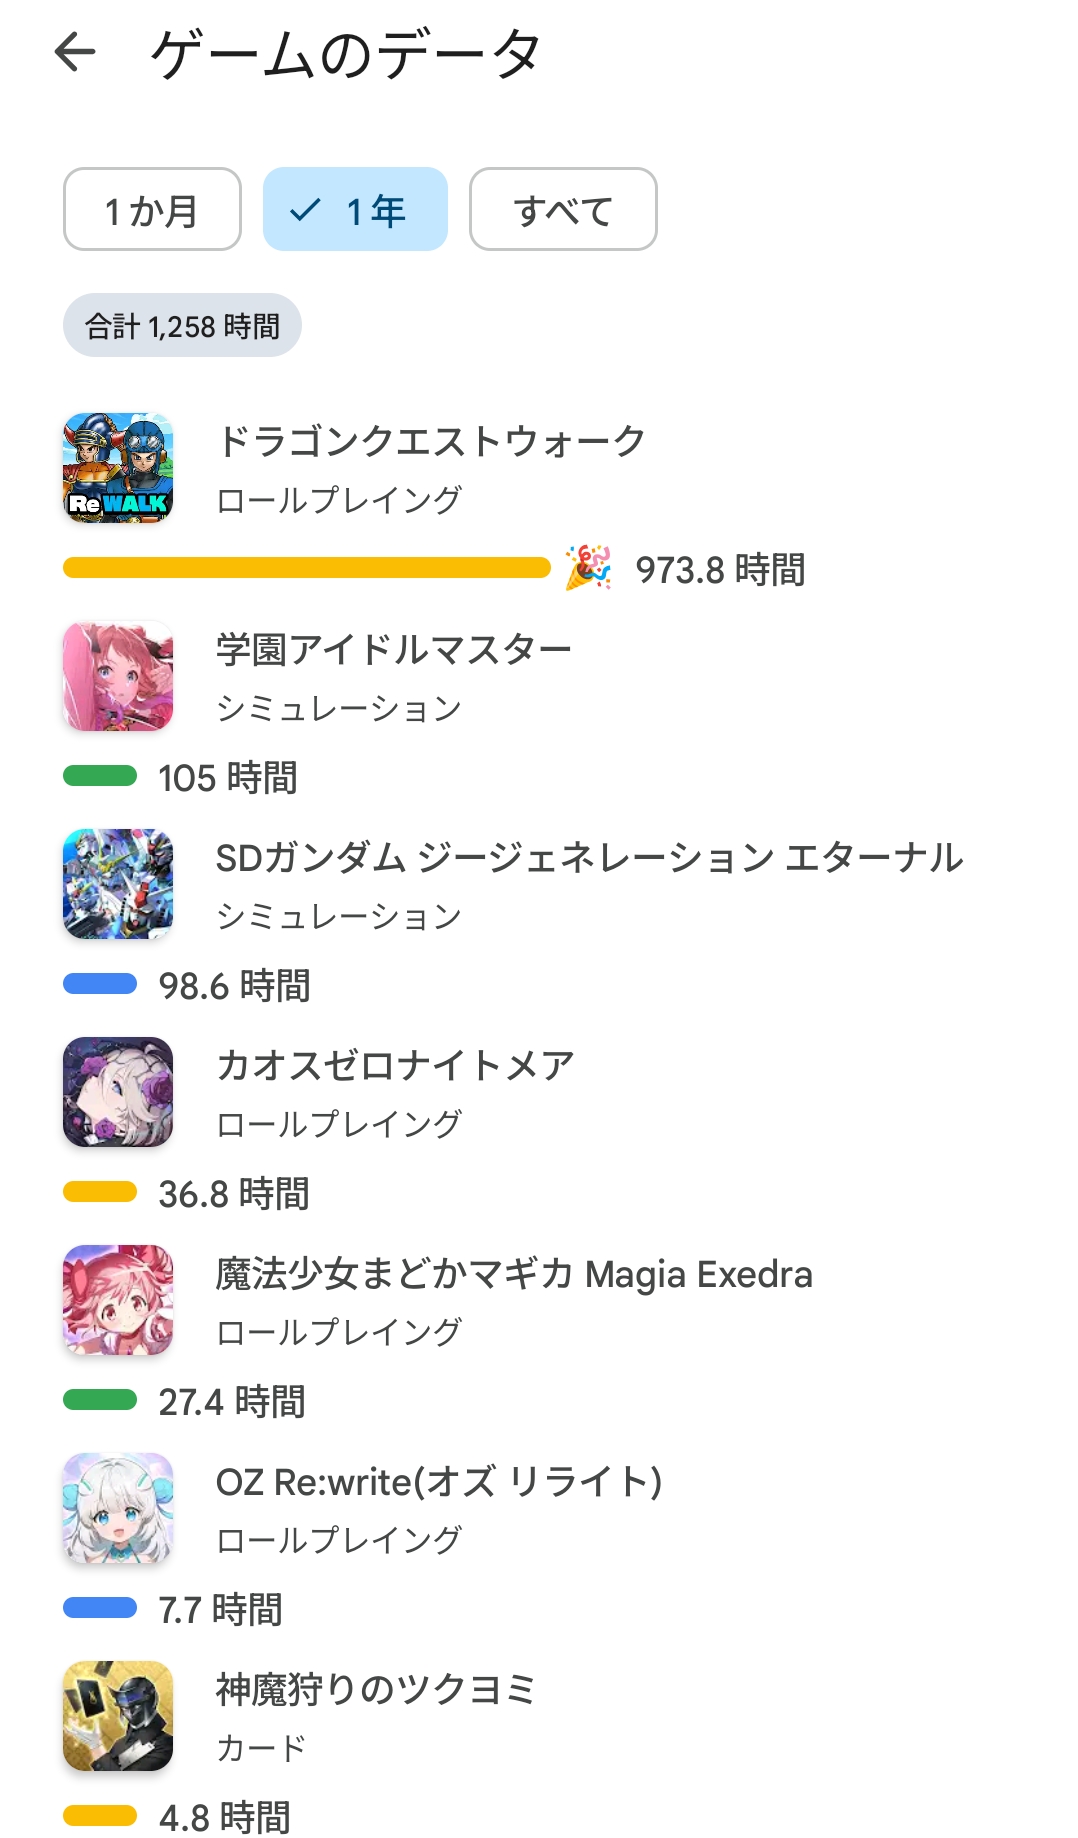Tap OZ Re:write app icon

(x=118, y=1508)
